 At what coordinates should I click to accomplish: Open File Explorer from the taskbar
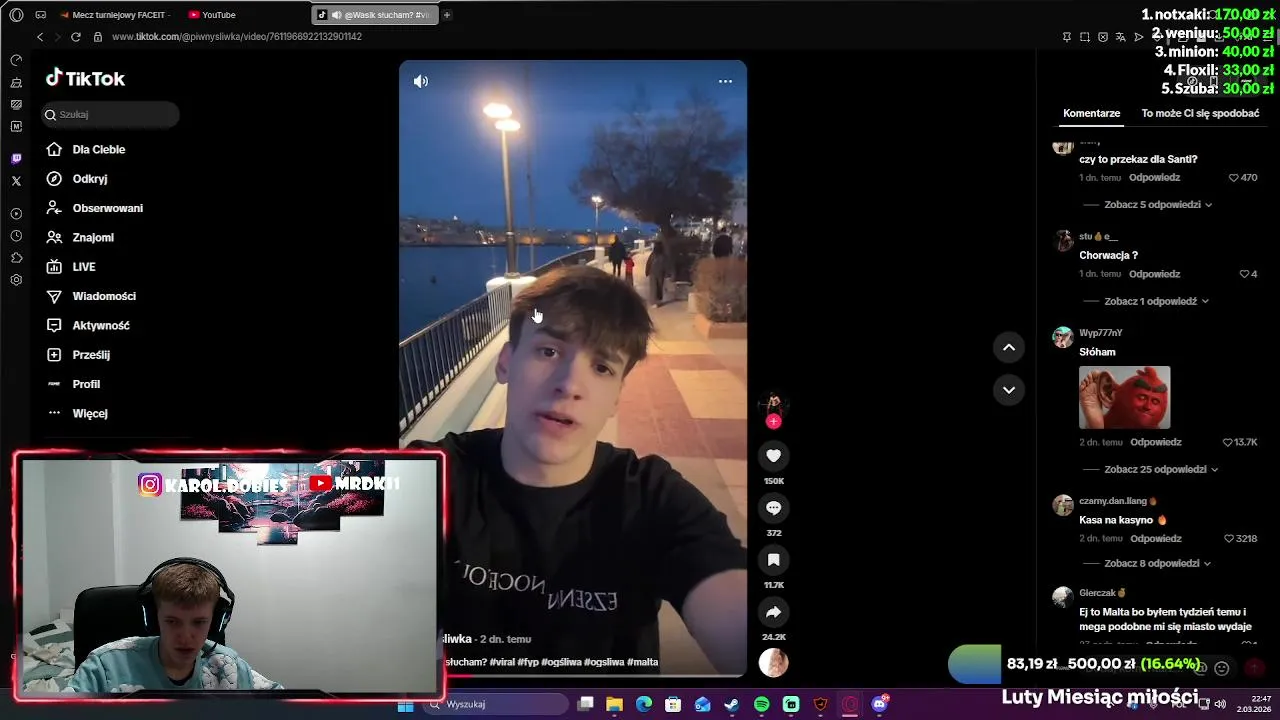click(x=614, y=704)
